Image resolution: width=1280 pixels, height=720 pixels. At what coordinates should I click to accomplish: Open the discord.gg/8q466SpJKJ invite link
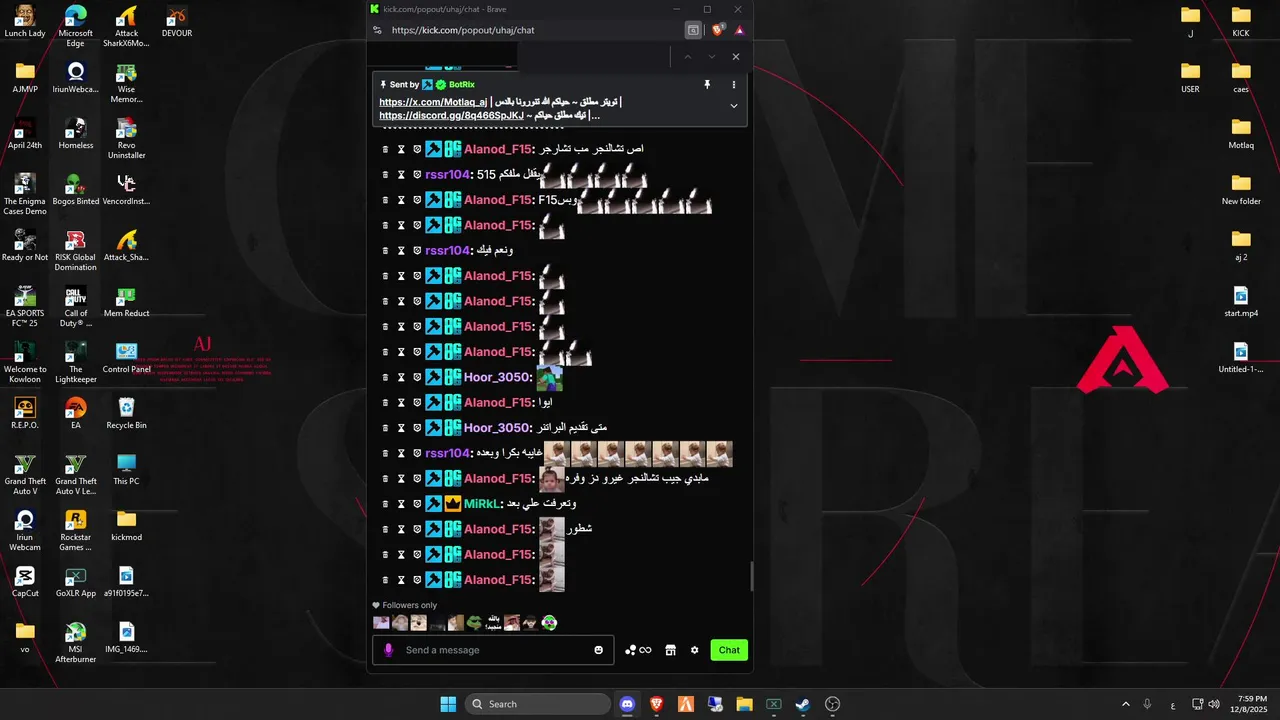[x=451, y=115]
